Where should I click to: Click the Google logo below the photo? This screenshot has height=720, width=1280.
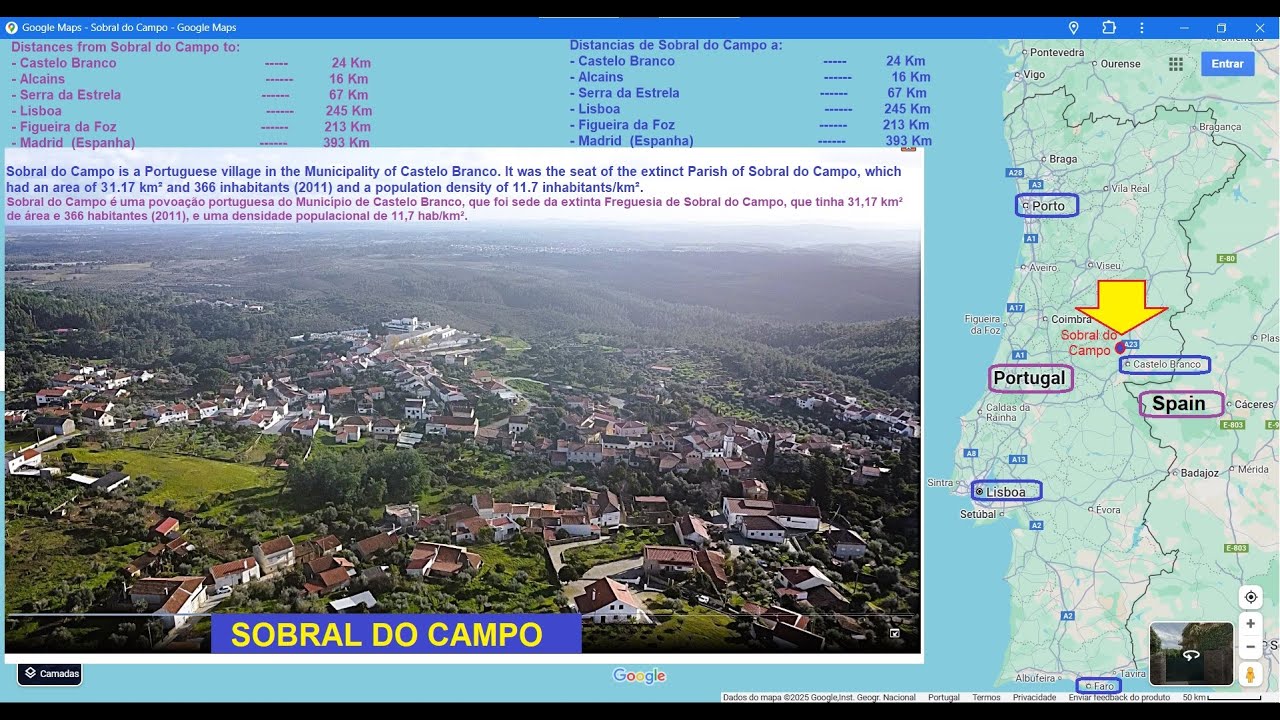click(639, 676)
